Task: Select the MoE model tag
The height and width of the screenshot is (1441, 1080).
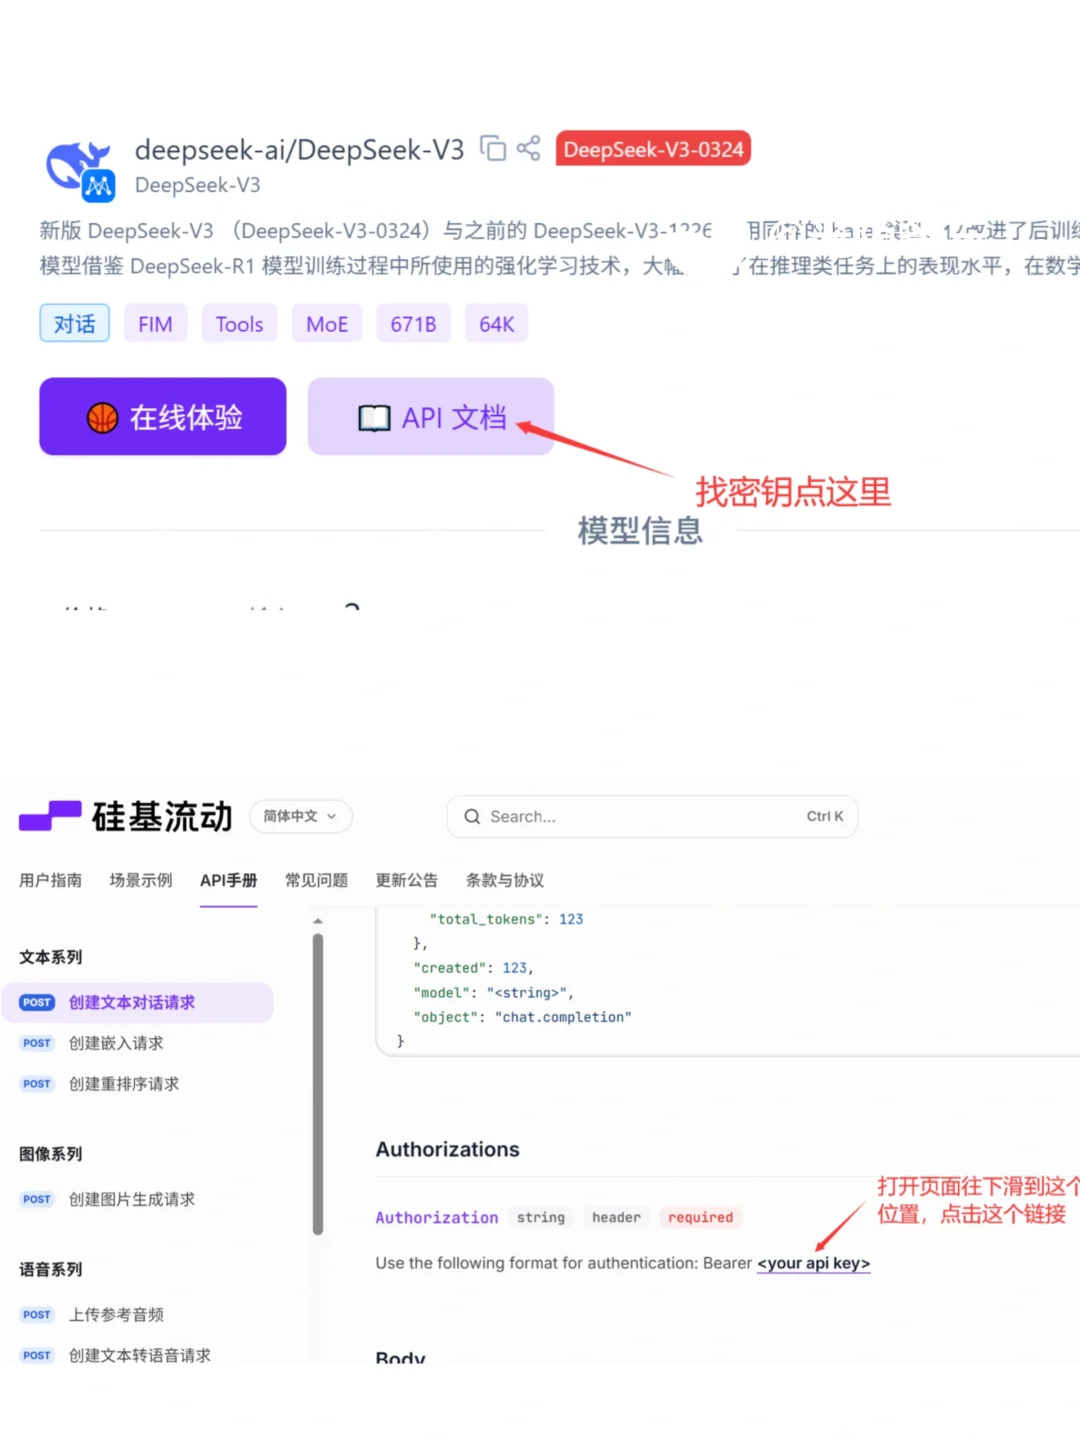Action: pyautogui.click(x=326, y=323)
